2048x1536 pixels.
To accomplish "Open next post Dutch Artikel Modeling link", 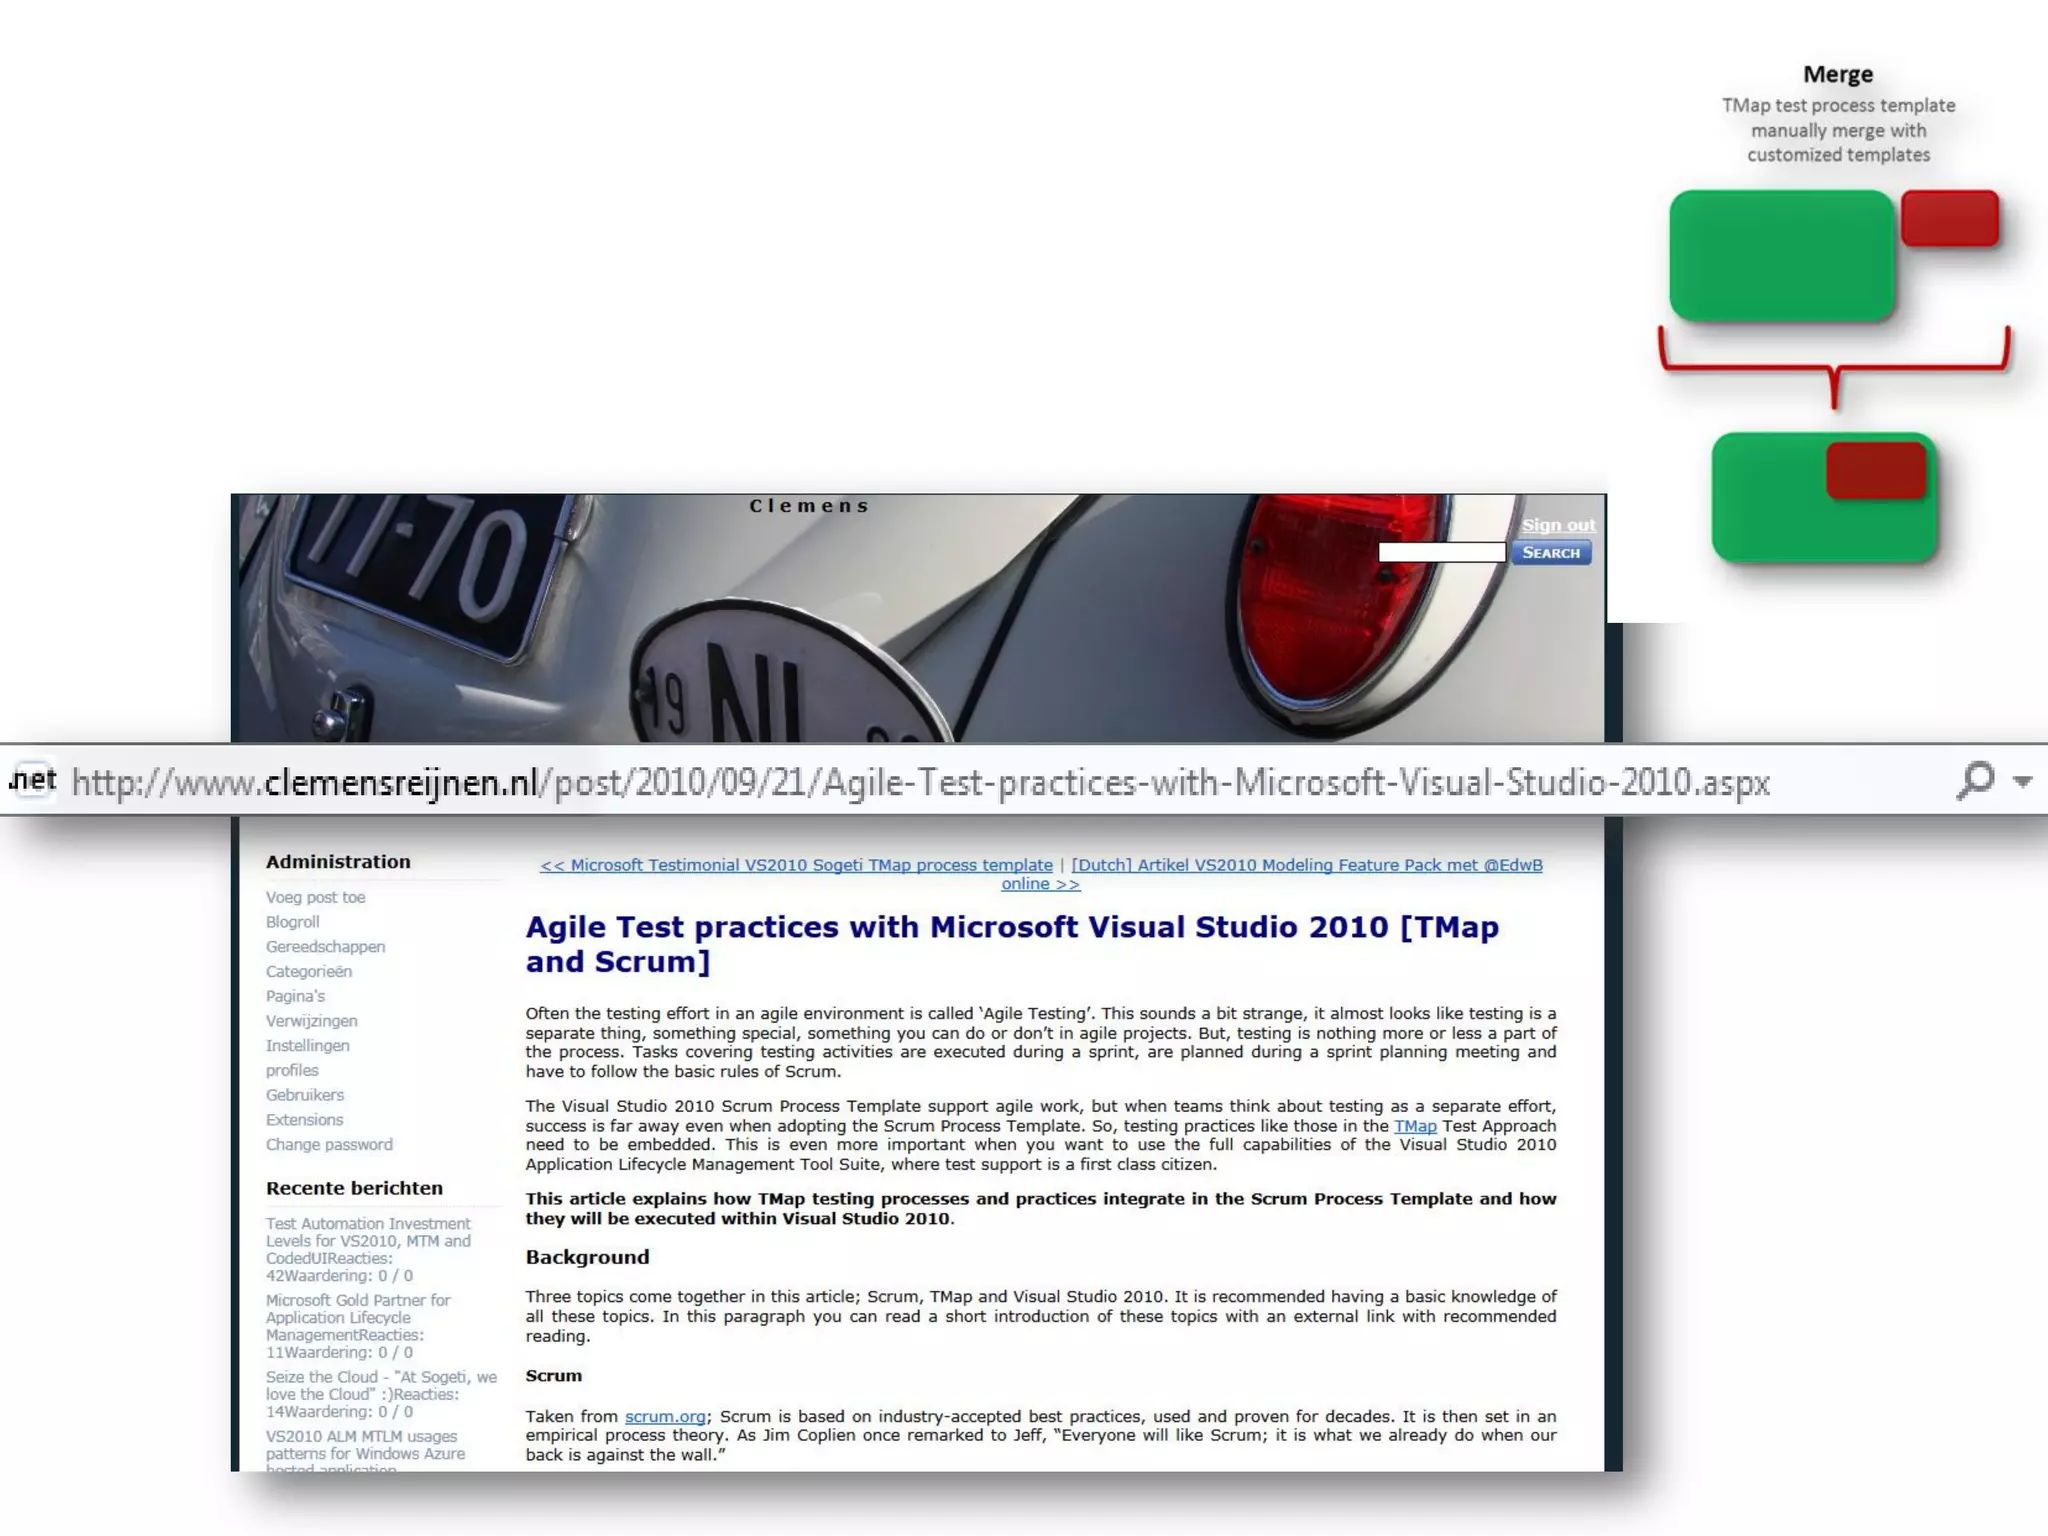I will tap(1306, 865).
